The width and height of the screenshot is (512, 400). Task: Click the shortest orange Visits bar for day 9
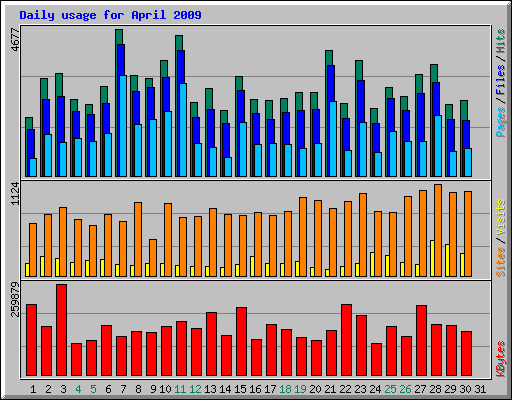click(153, 258)
